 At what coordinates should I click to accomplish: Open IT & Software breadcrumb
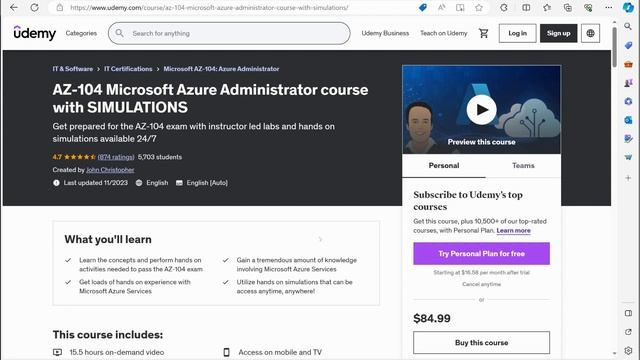(73, 69)
